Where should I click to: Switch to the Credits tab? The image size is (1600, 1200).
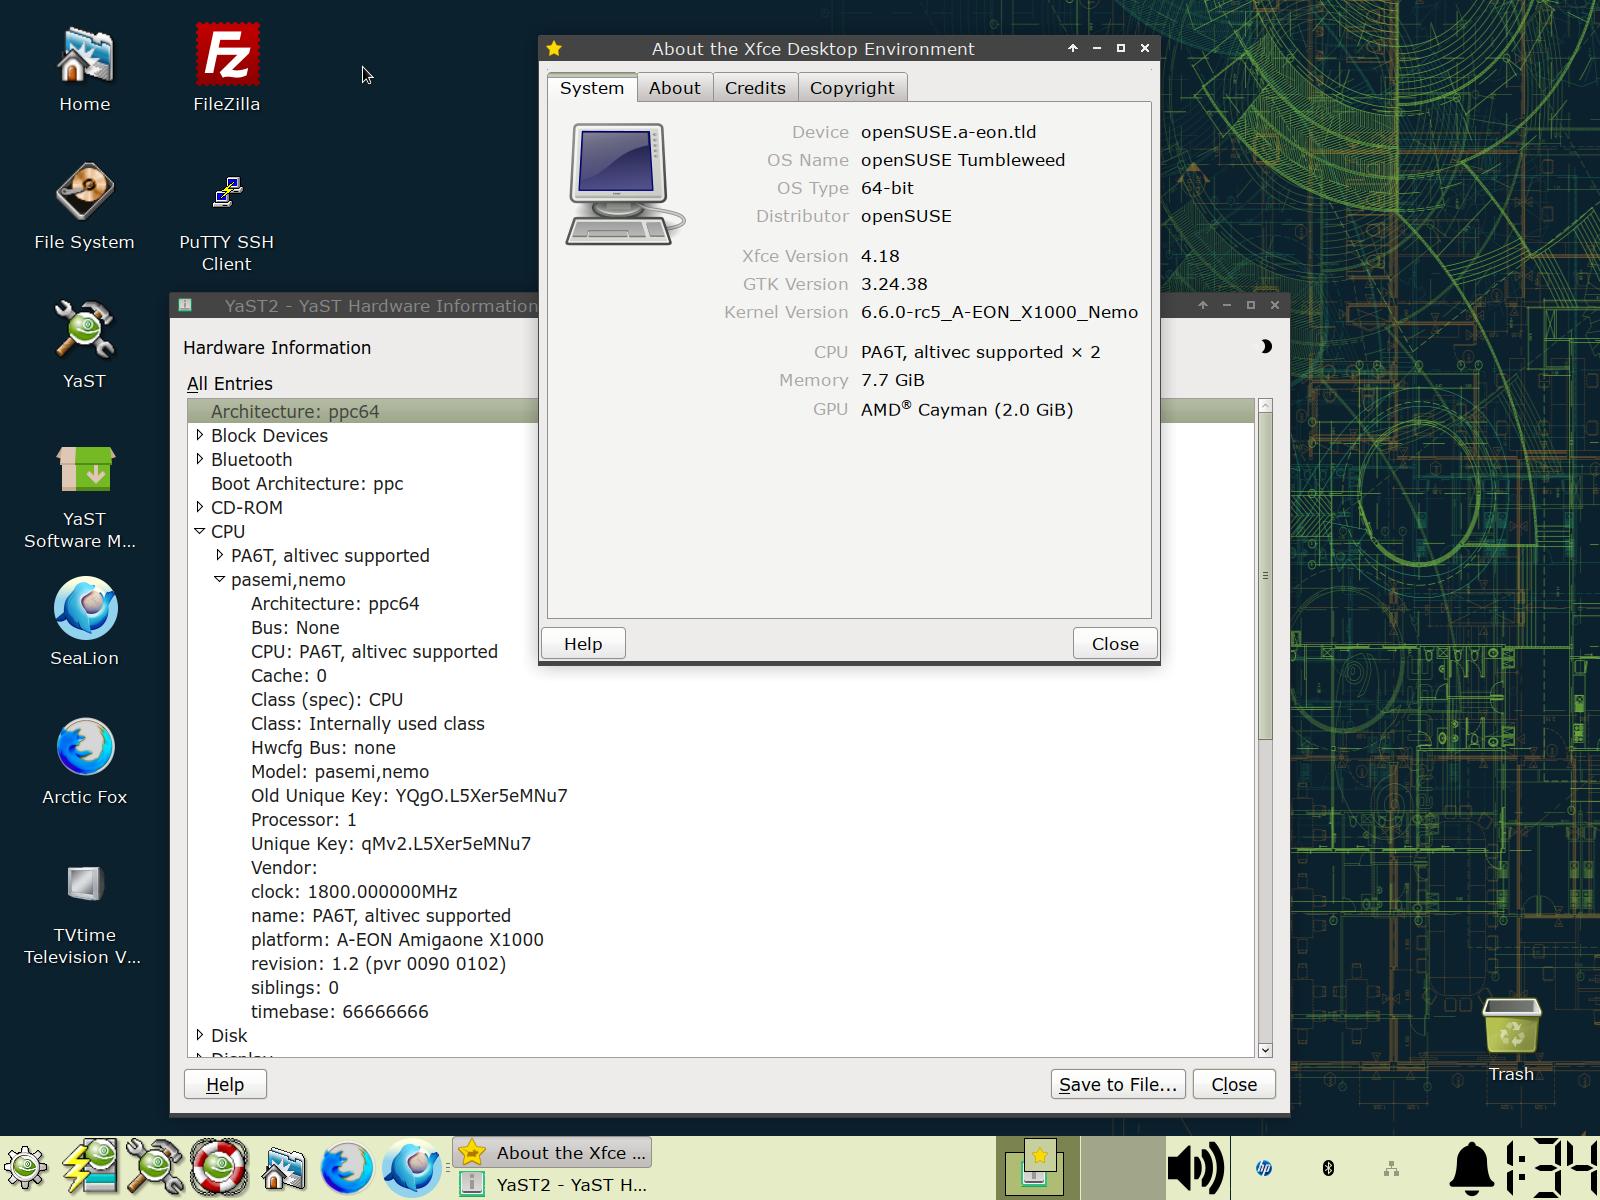pos(755,88)
